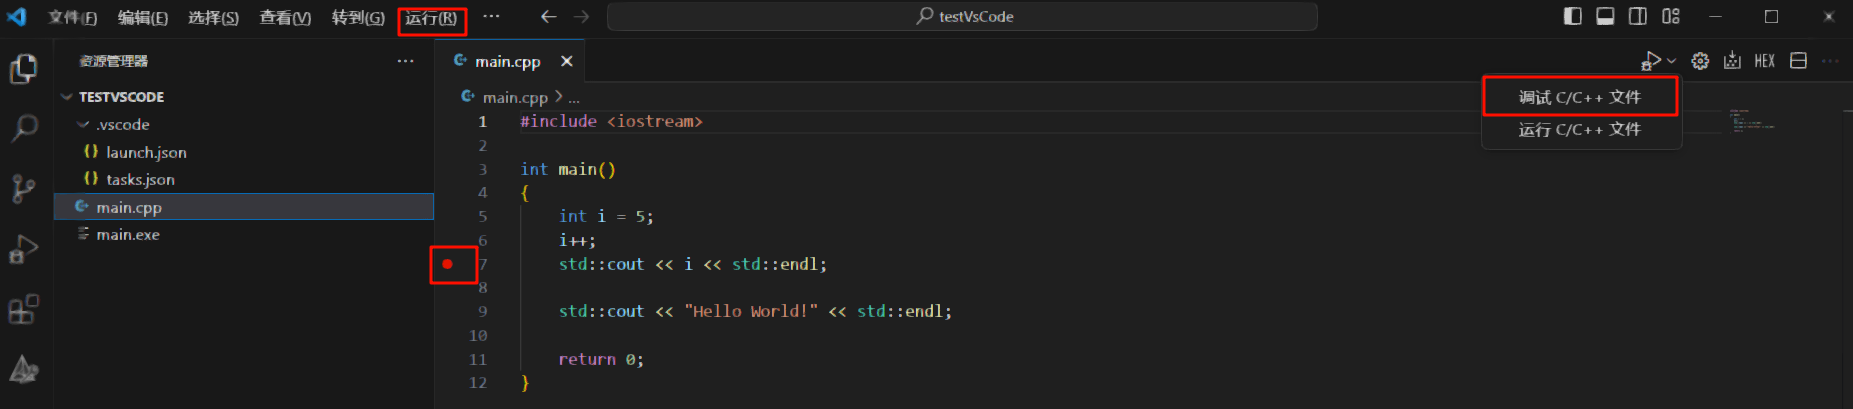Open the customize layout icon
The image size is (1853, 409).
1671,16
